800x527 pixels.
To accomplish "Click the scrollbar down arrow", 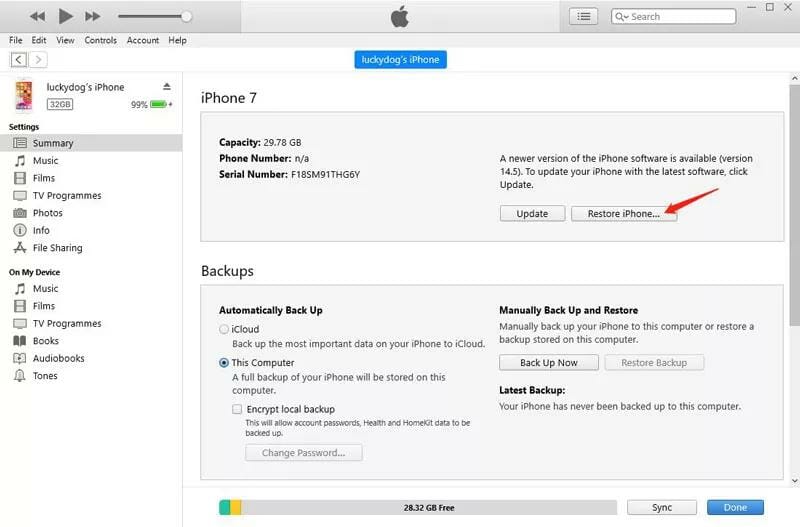I will click(x=794, y=481).
